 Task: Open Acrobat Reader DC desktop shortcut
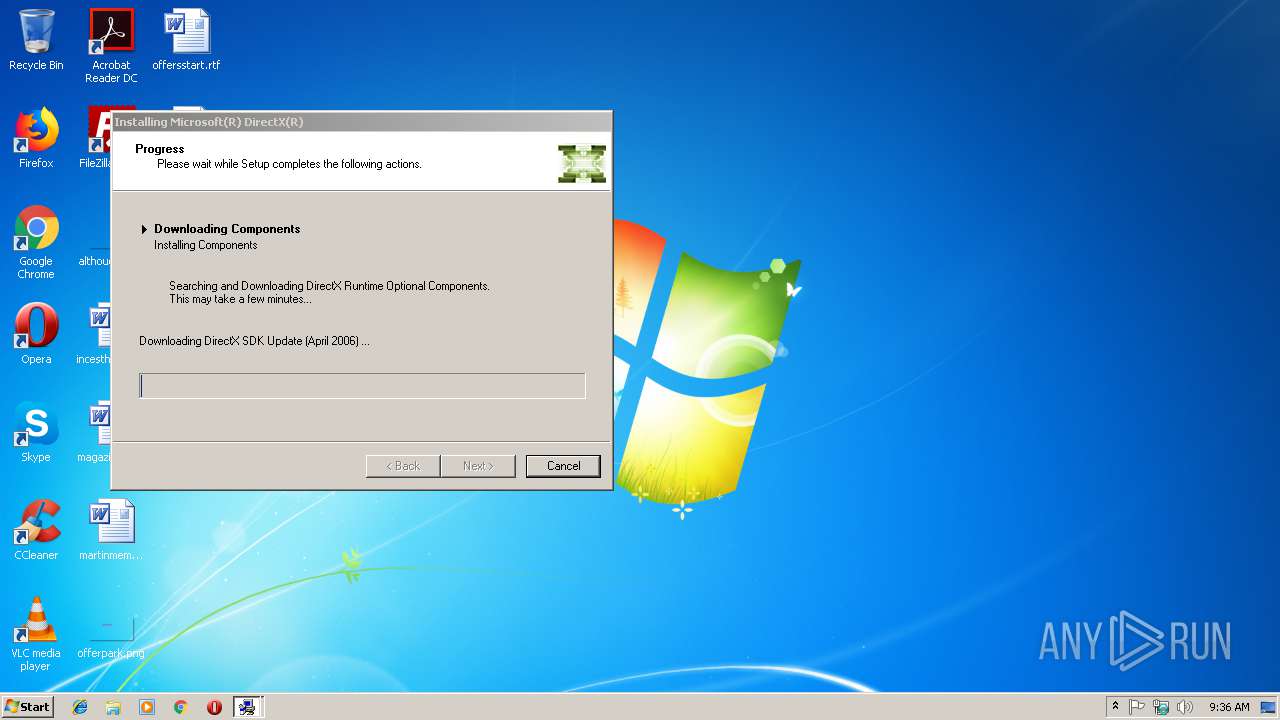coord(111,46)
